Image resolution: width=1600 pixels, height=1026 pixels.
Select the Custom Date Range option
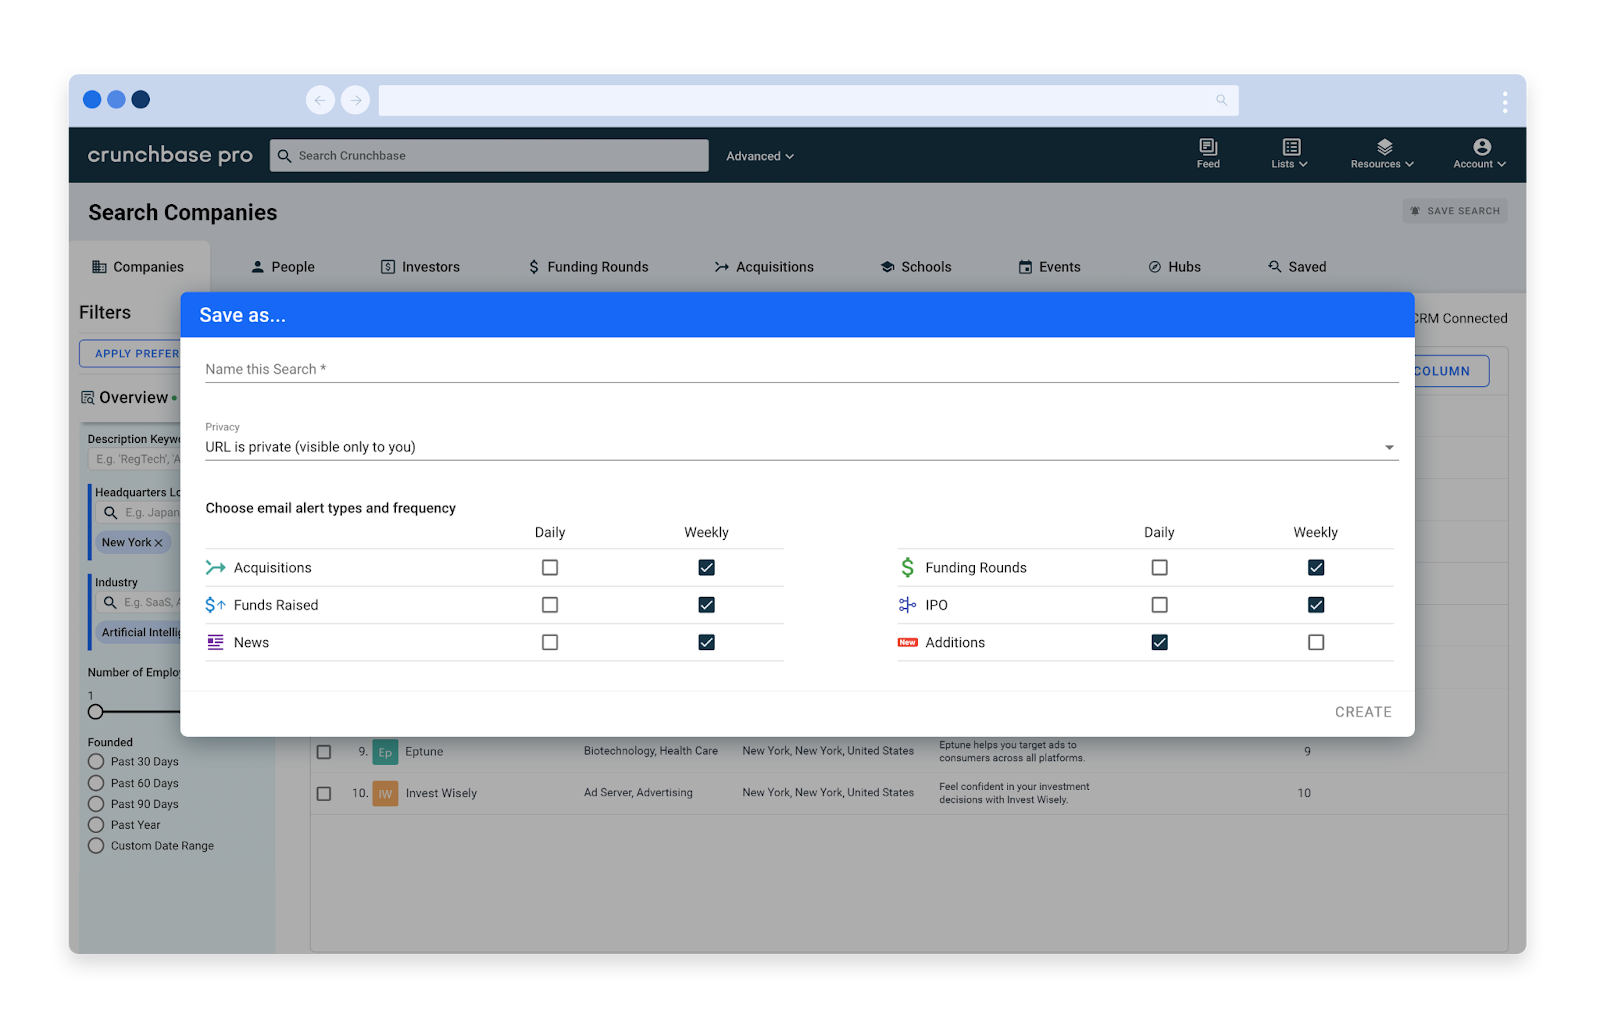(x=96, y=846)
